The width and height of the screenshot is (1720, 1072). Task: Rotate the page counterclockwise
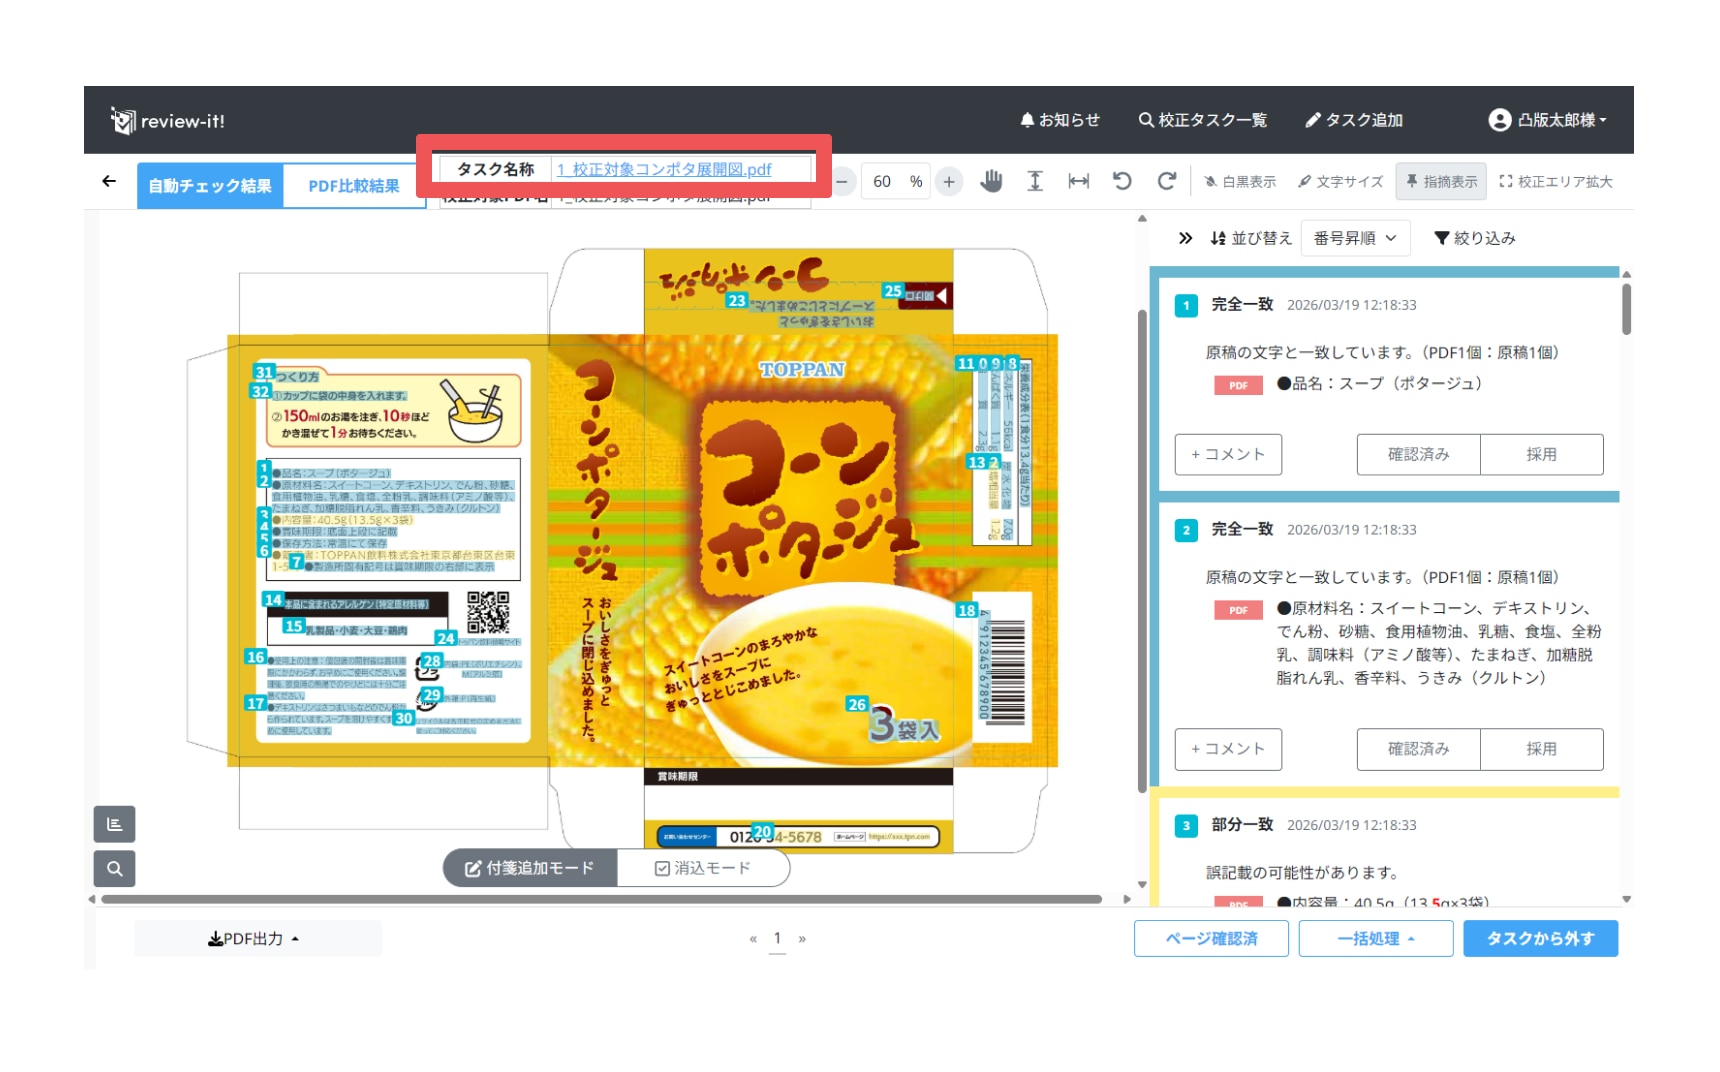point(1122,181)
